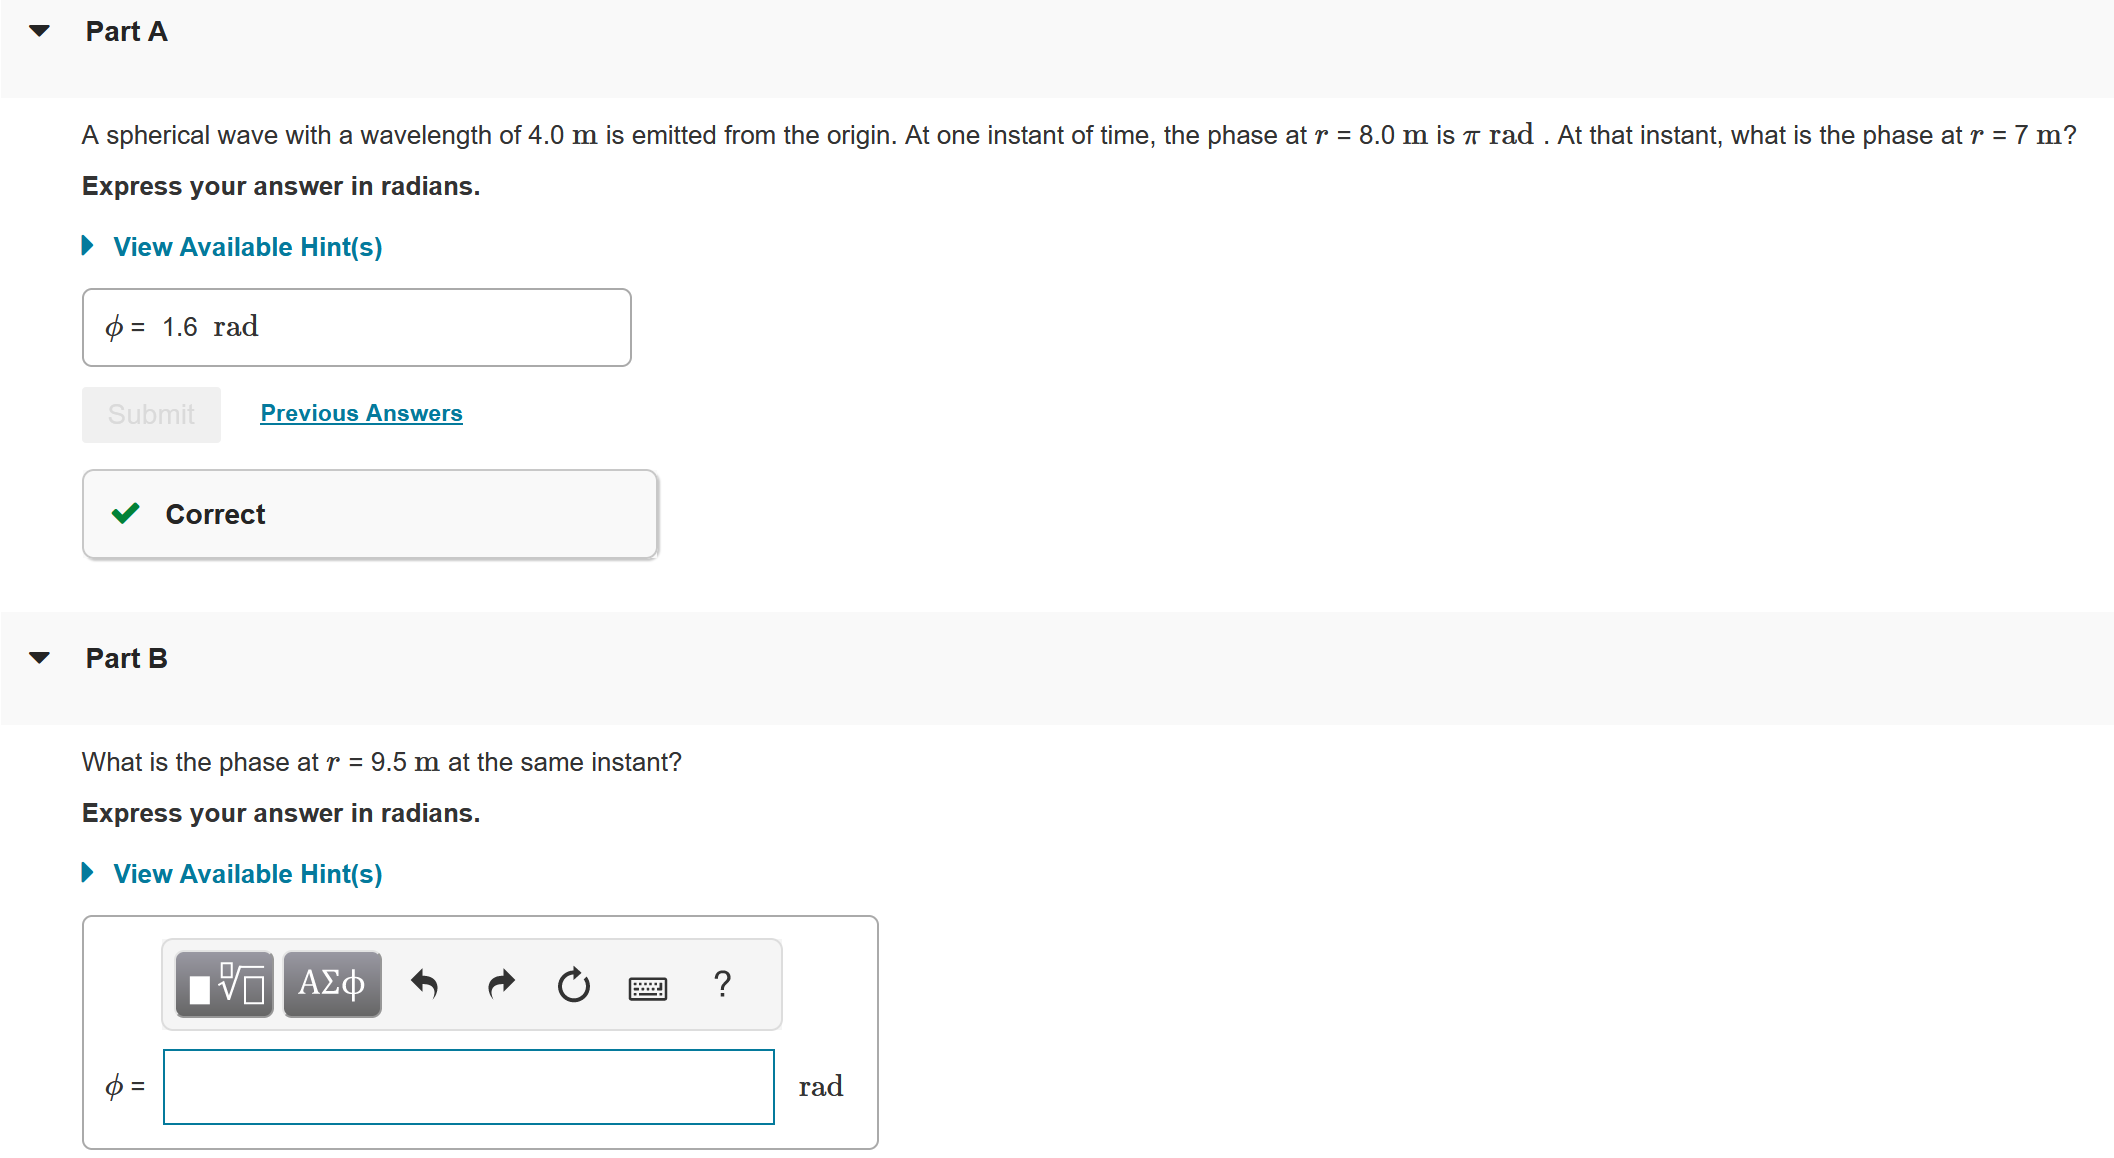Collapse the Part A section
The width and height of the screenshot is (2114, 1158).
(x=38, y=30)
